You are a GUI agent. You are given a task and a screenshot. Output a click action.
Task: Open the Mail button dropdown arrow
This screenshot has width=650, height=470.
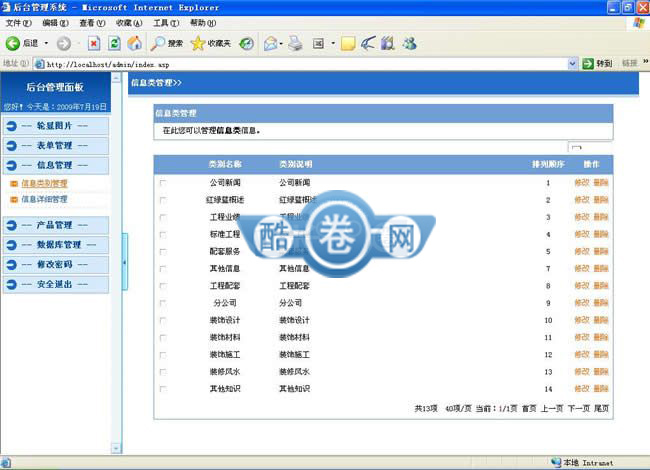click(281, 44)
